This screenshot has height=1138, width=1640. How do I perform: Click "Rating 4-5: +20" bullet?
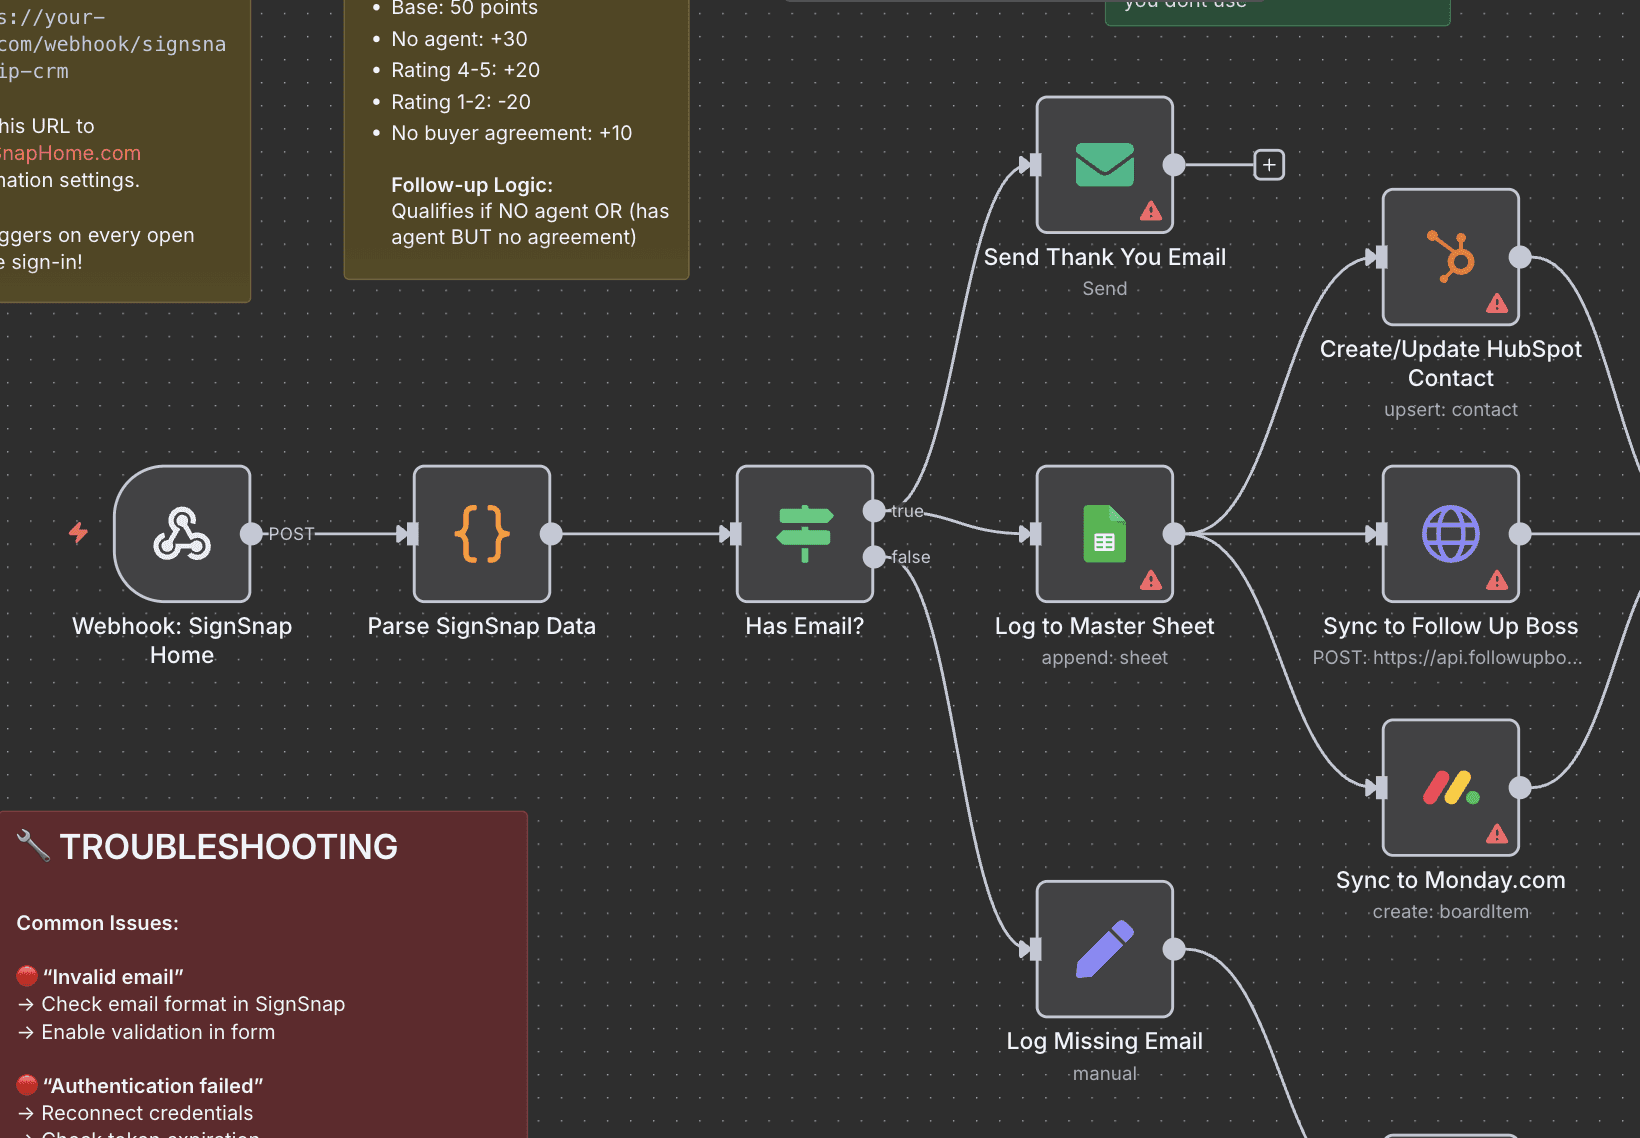click(466, 70)
